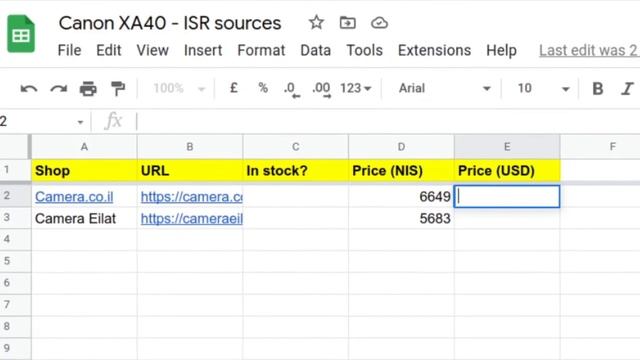Select column B header
Screen dimensions: 640x360
point(190,147)
